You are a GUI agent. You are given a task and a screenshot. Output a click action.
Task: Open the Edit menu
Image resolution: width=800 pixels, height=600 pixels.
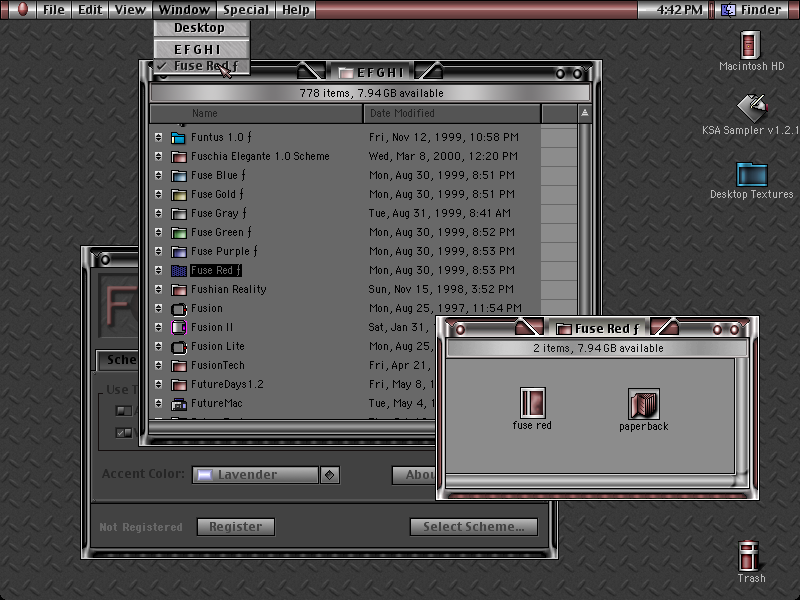coord(90,10)
